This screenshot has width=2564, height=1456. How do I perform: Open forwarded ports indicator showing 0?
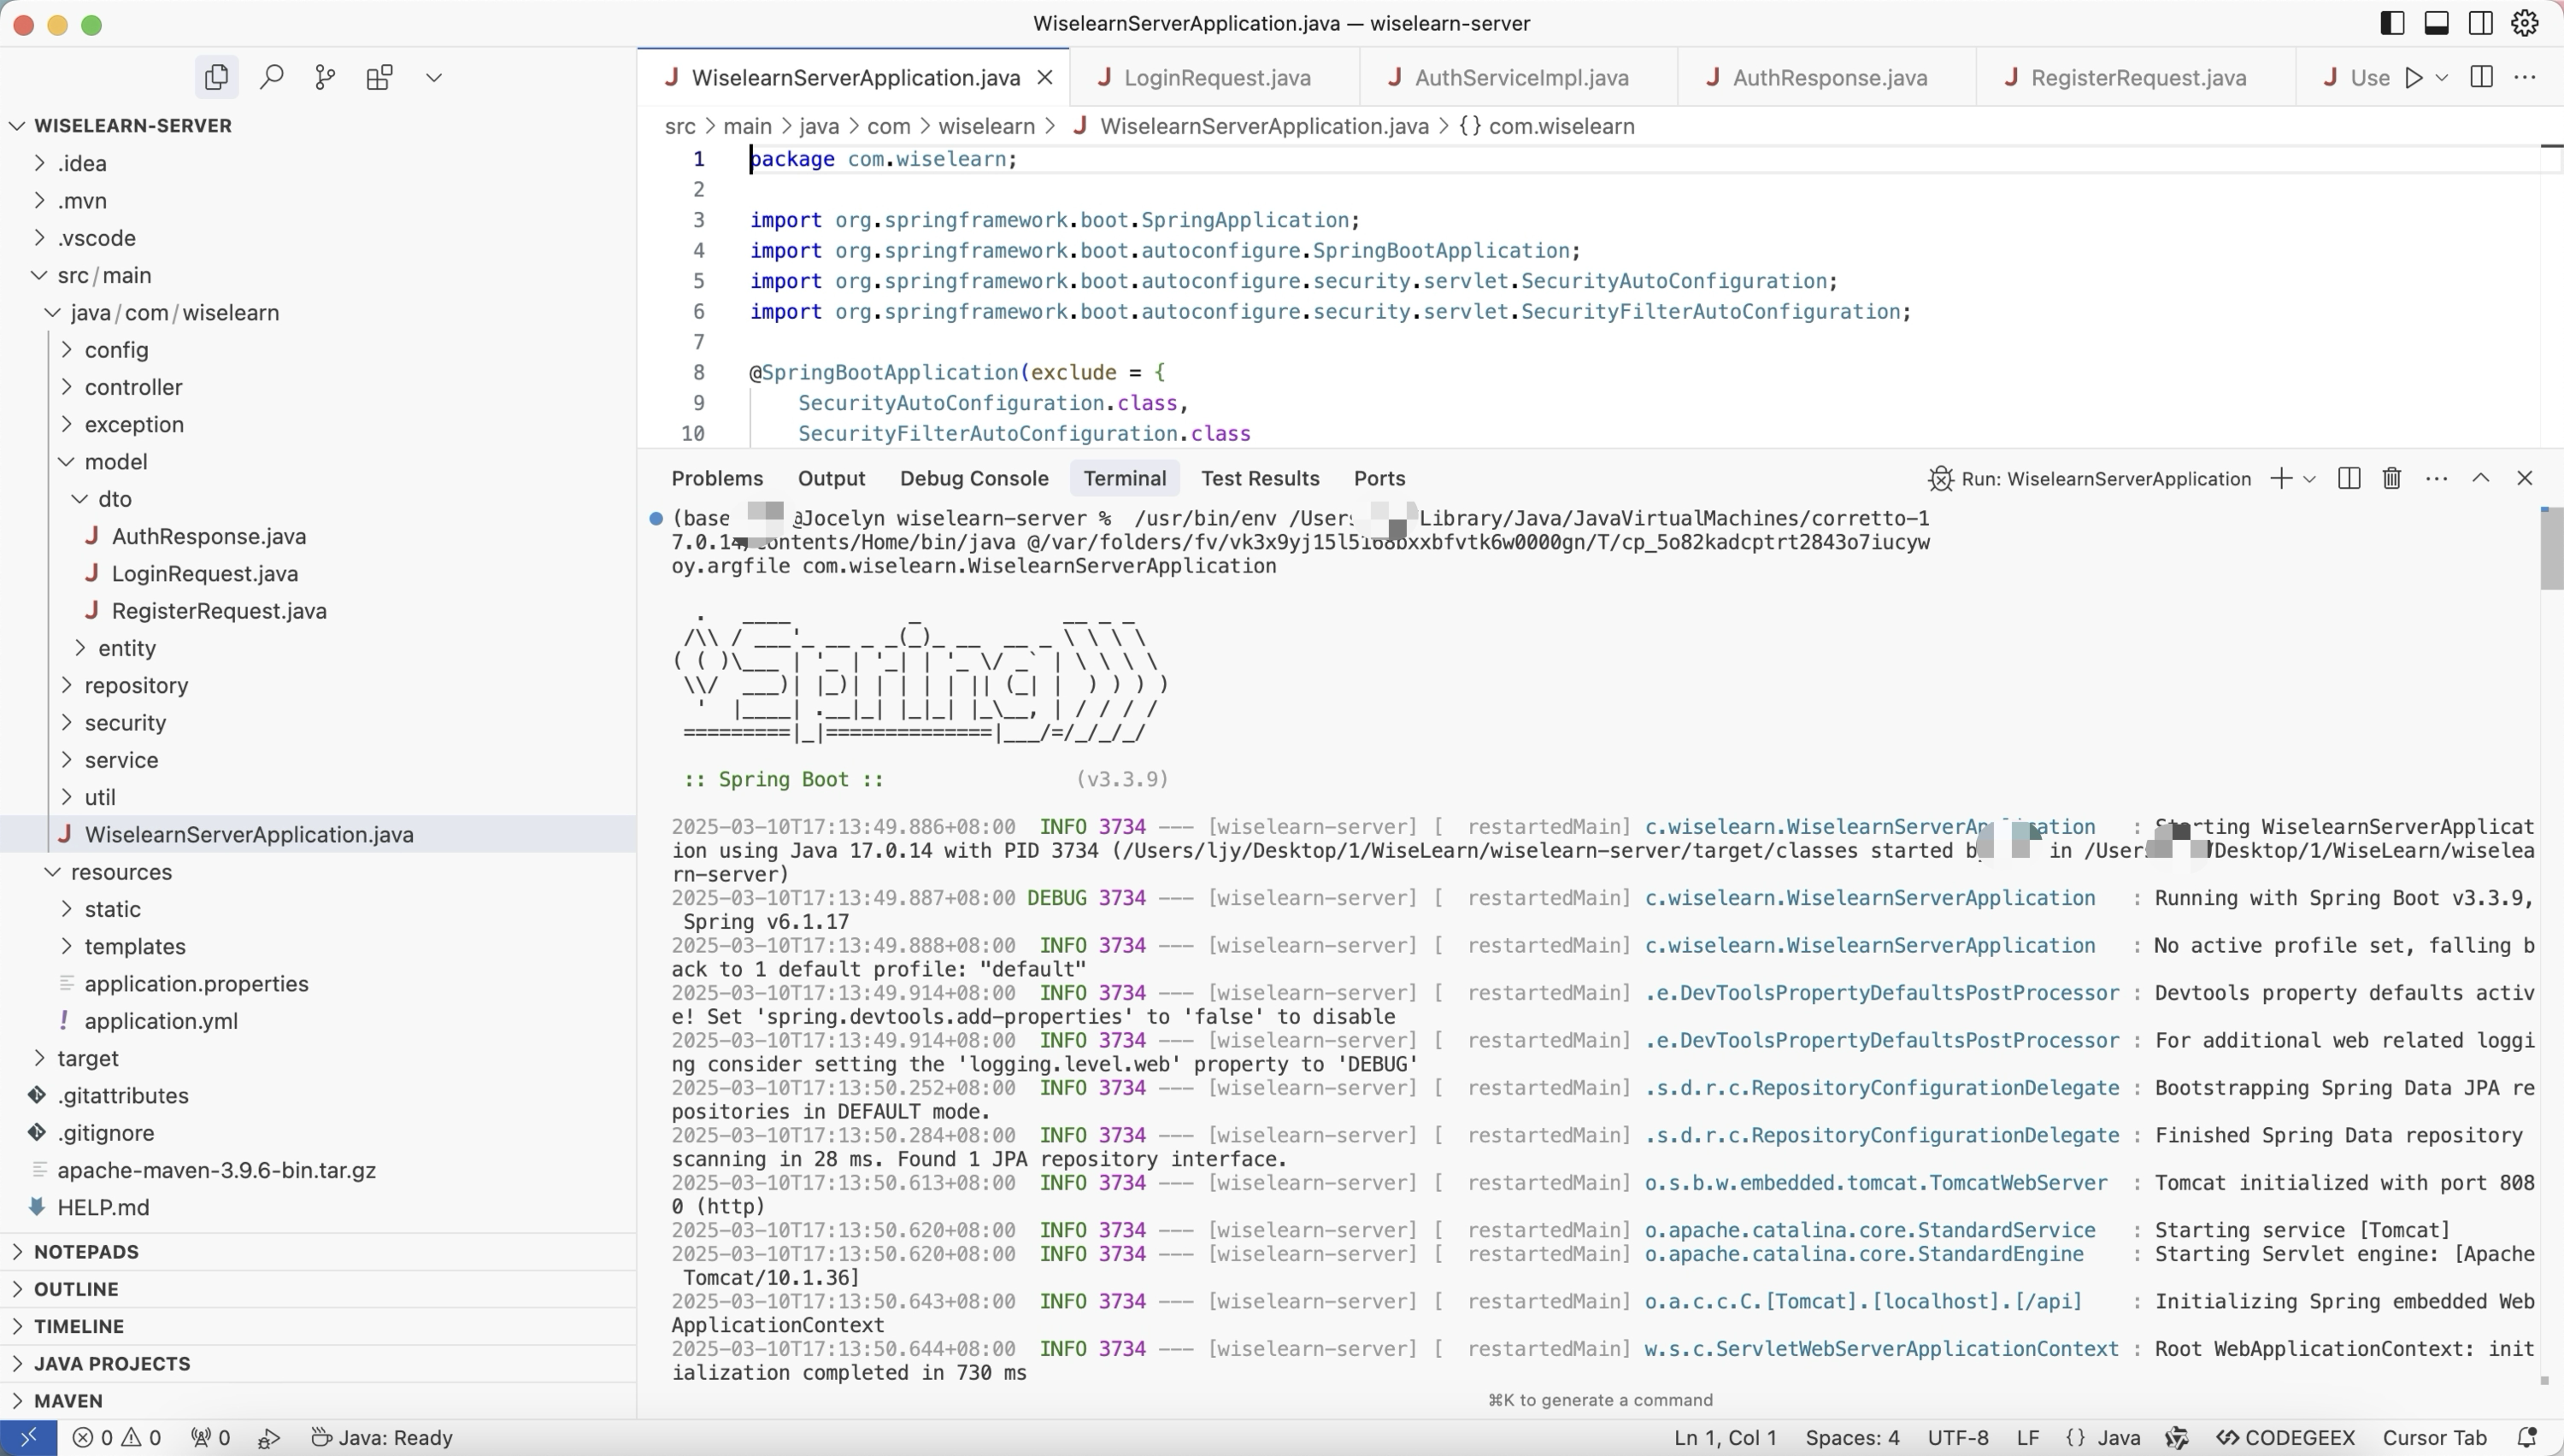211,1438
